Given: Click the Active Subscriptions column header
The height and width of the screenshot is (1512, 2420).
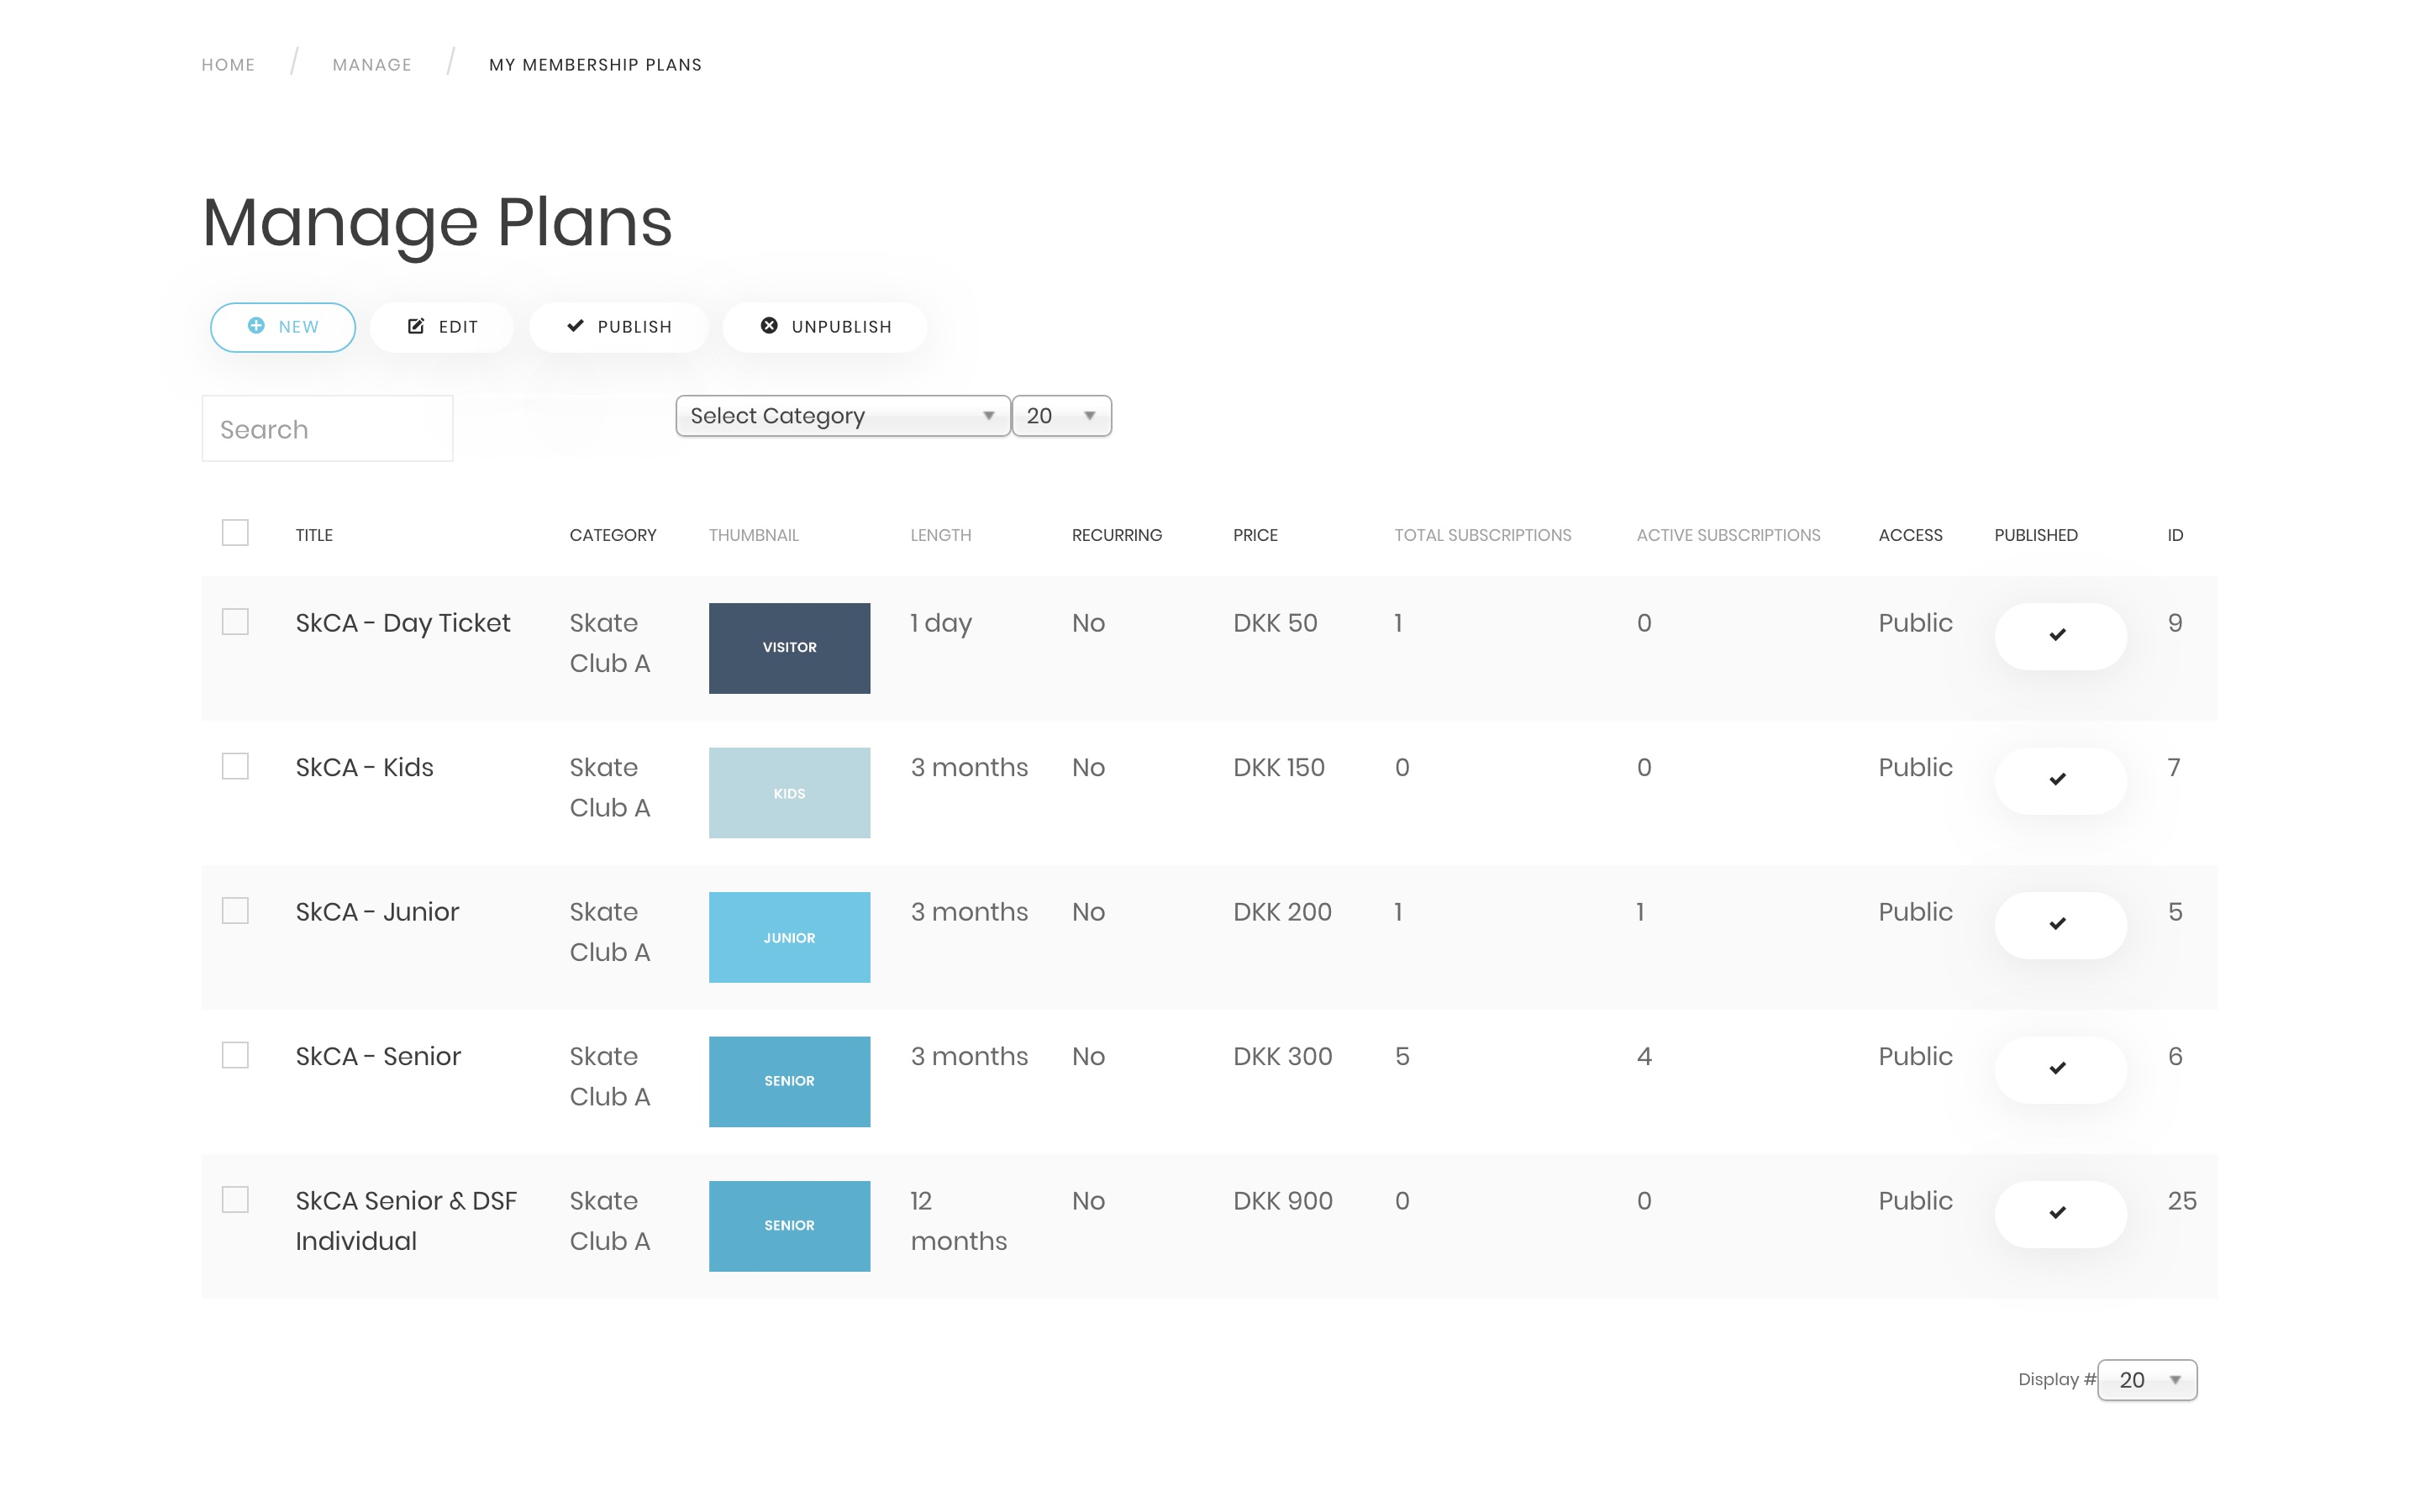Looking at the screenshot, I should pyautogui.click(x=1728, y=535).
